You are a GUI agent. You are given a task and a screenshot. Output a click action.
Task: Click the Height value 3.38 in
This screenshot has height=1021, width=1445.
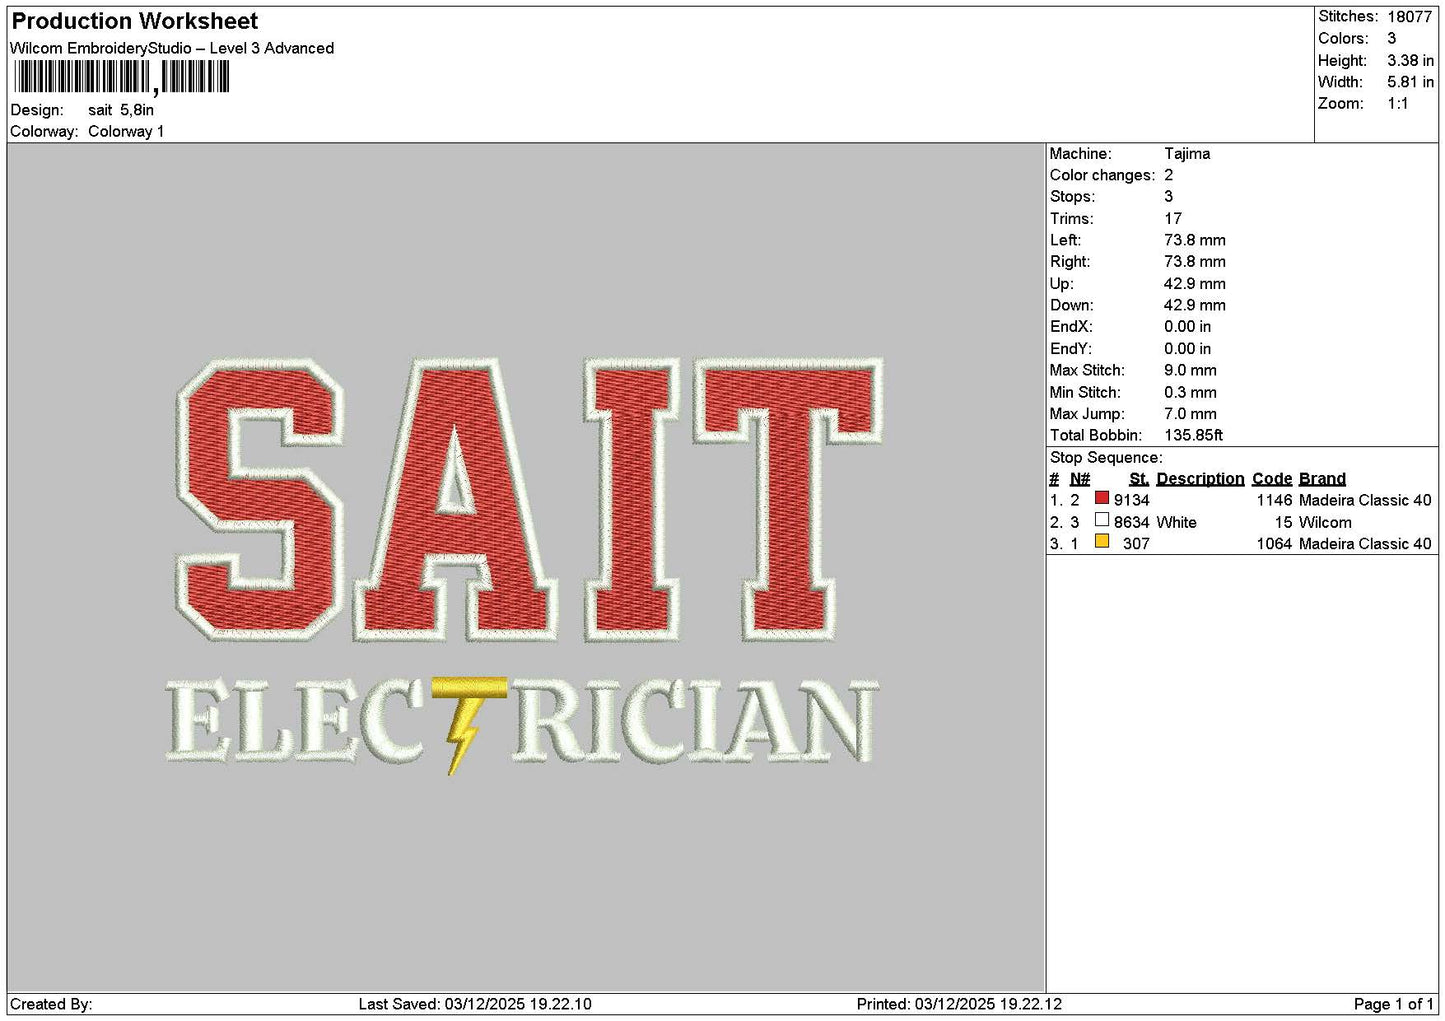1410,60
